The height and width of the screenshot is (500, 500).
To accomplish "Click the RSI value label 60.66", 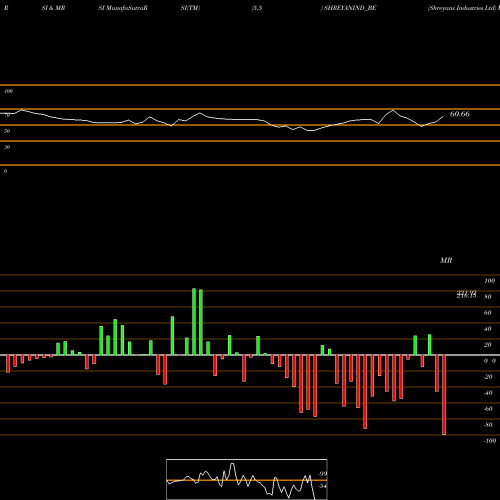I will pyautogui.click(x=460, y=114).
